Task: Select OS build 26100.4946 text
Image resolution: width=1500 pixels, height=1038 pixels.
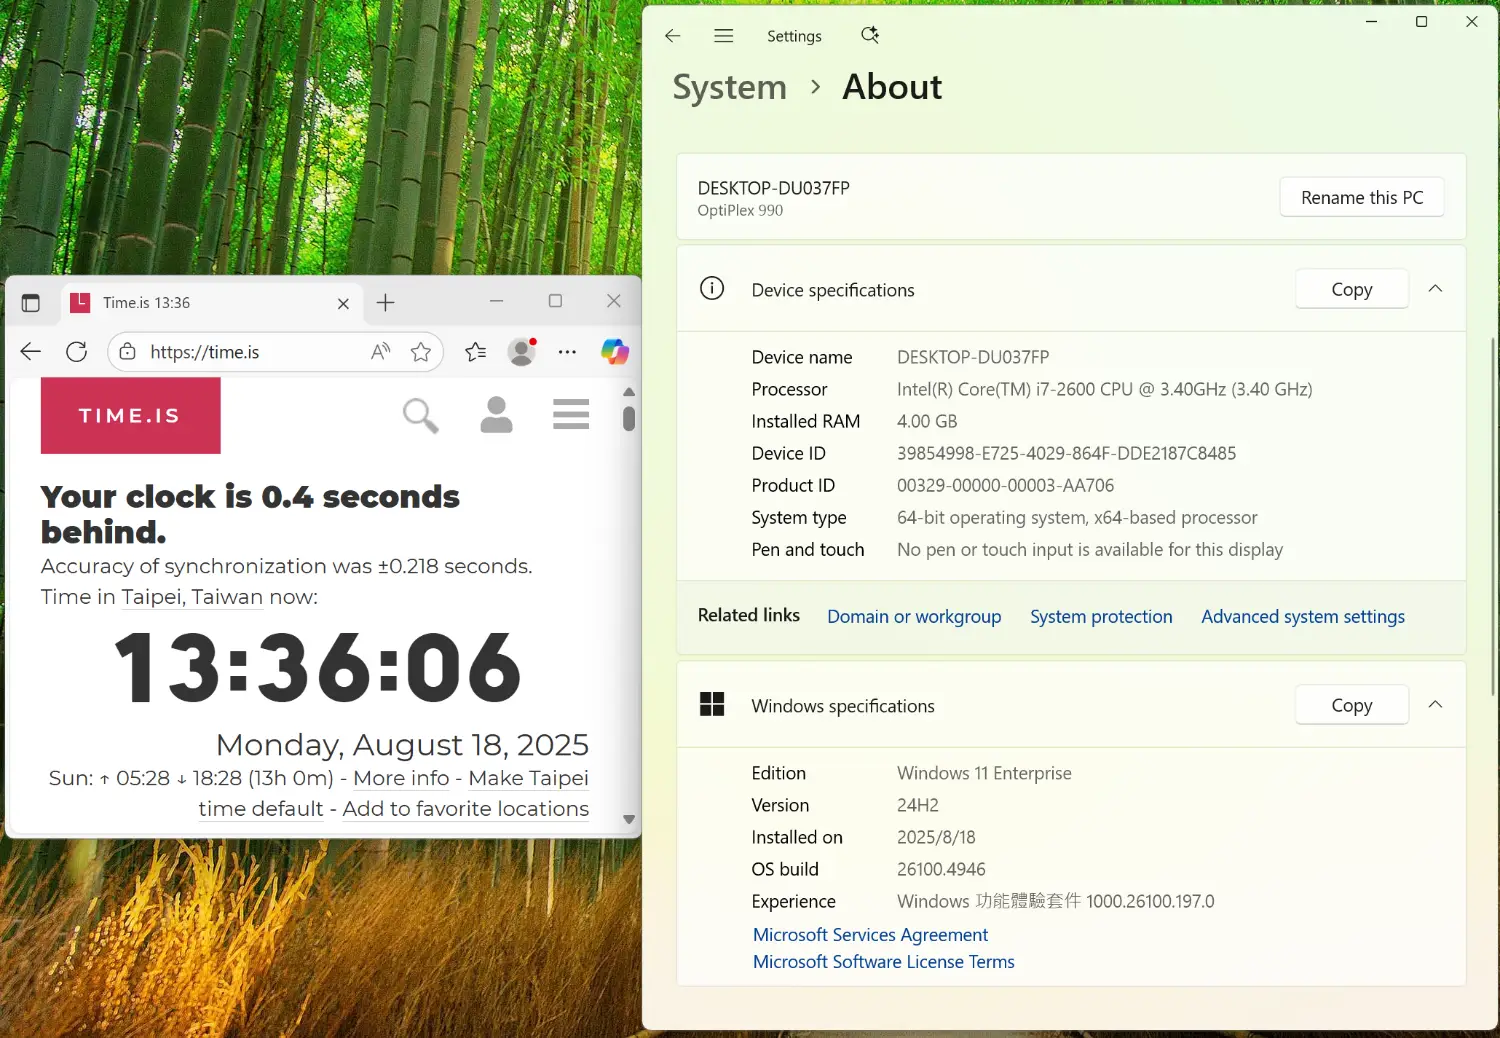Action: [941, 869]
